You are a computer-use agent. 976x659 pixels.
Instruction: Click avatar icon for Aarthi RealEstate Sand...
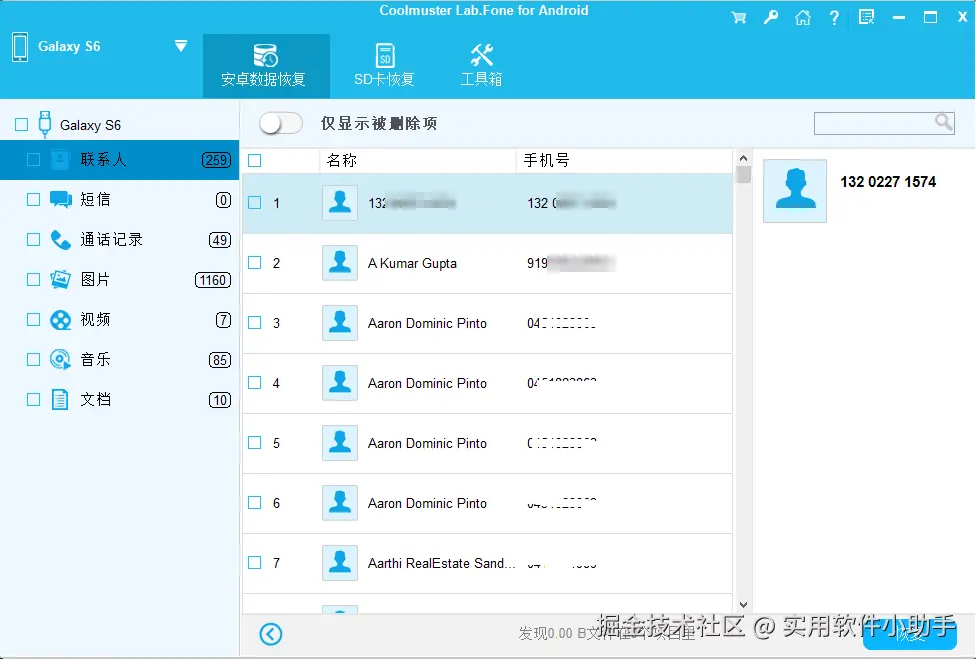pos(340,563)
